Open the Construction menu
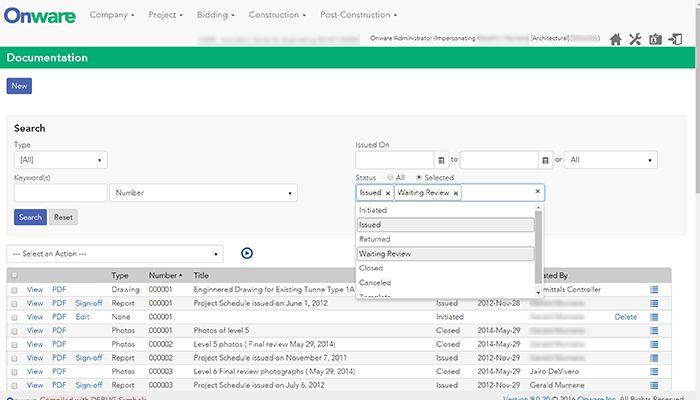 point(277,15)
